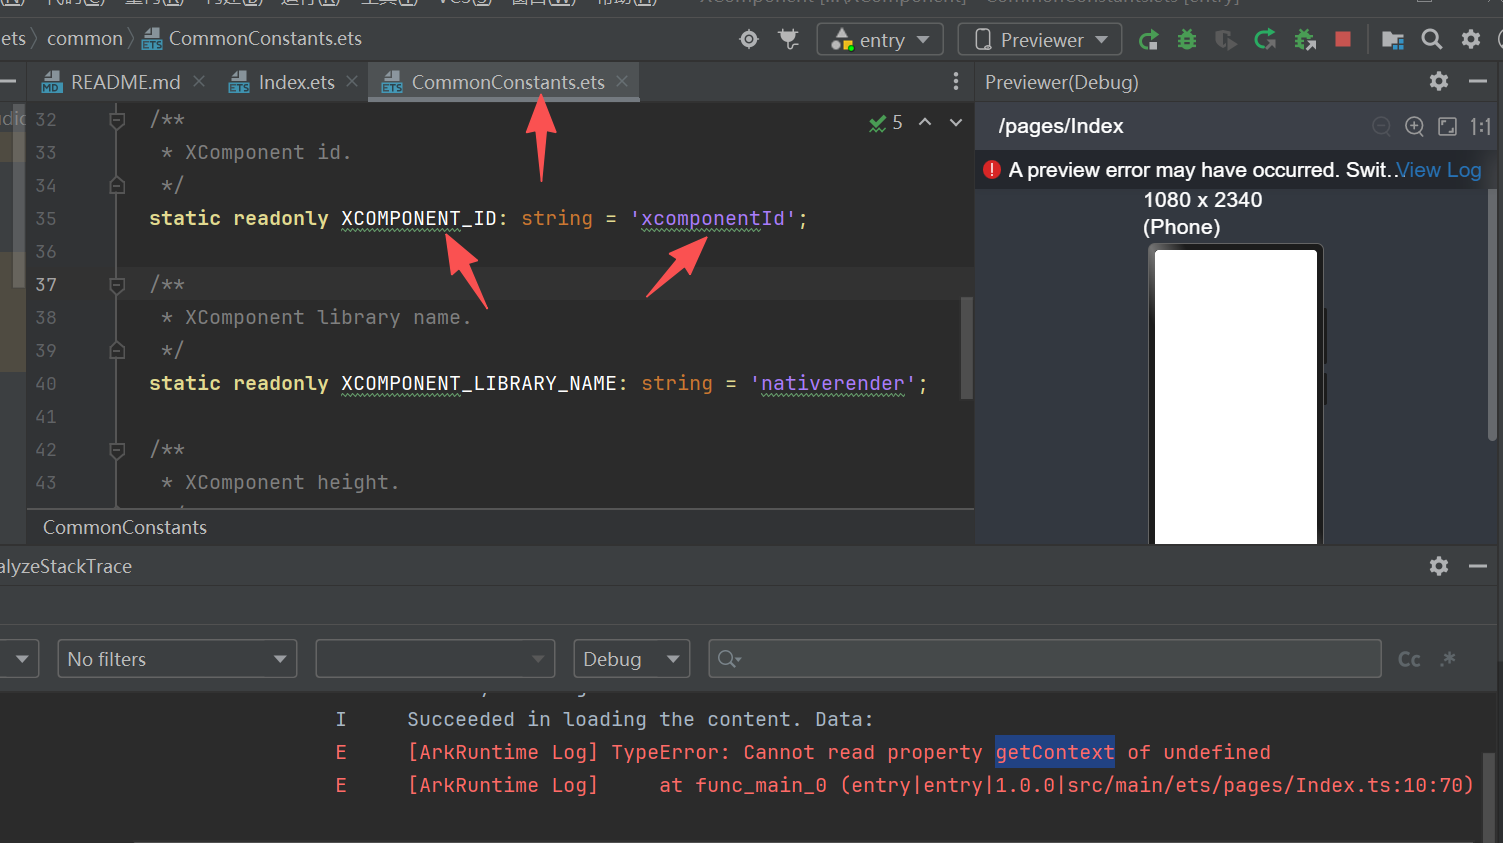Screen dimensions: 1503x843
Task: Set previewer to 1:1 scale
Action: tap(1480, 126)
